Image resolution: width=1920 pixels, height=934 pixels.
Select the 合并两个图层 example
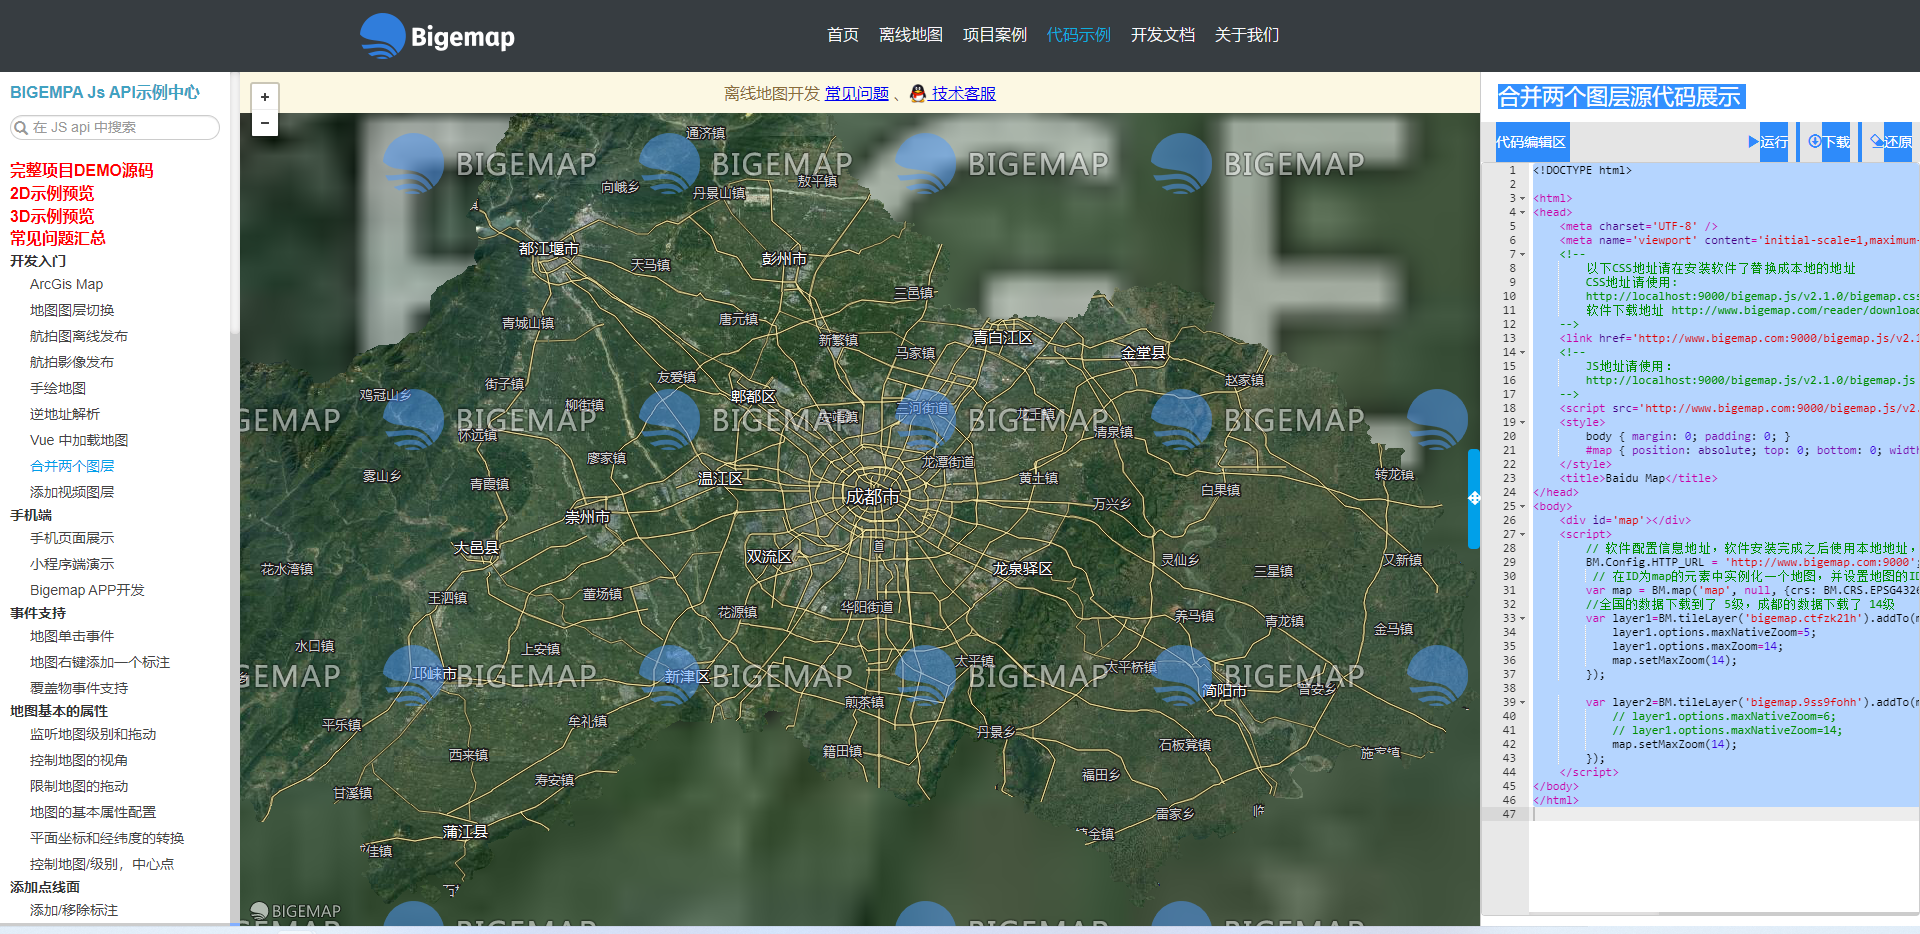(x=72, y=466)
